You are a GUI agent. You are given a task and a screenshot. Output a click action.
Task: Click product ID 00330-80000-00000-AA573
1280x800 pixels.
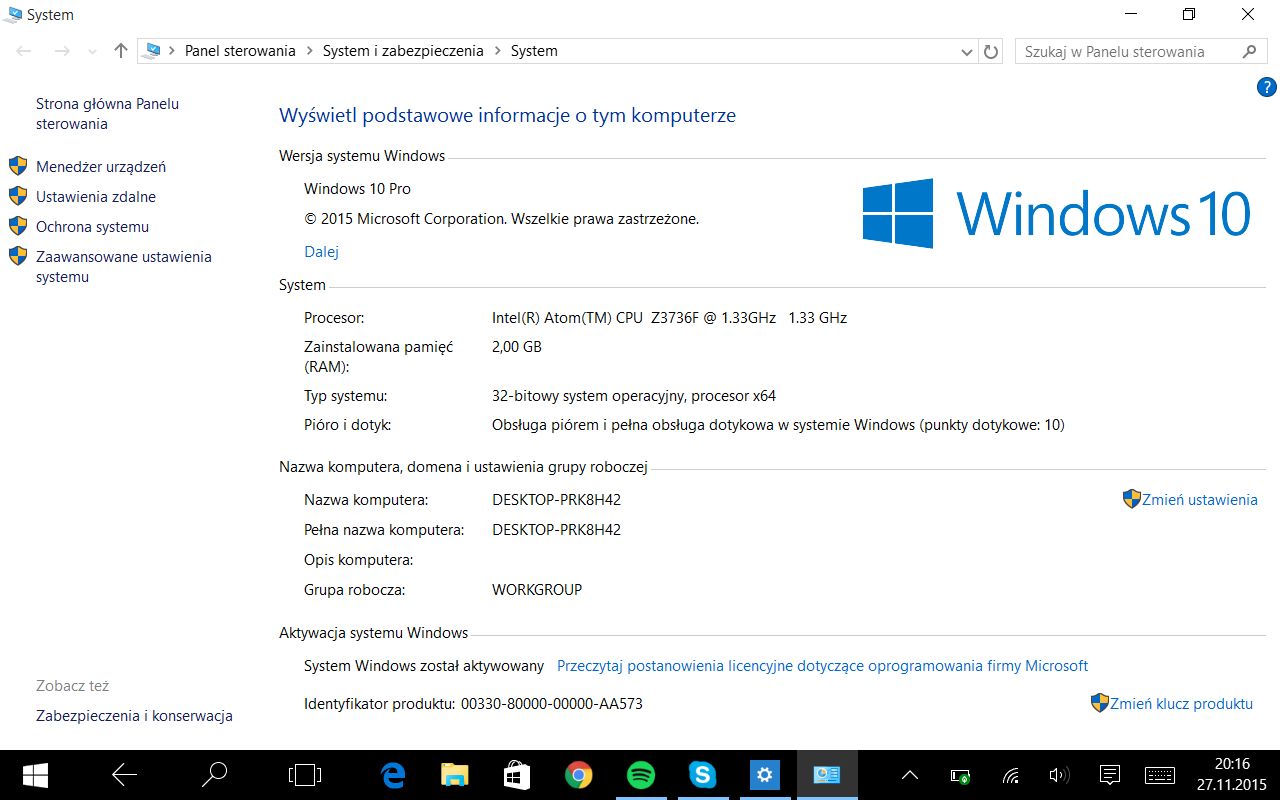pyautogui.click(x=552, y=704)
